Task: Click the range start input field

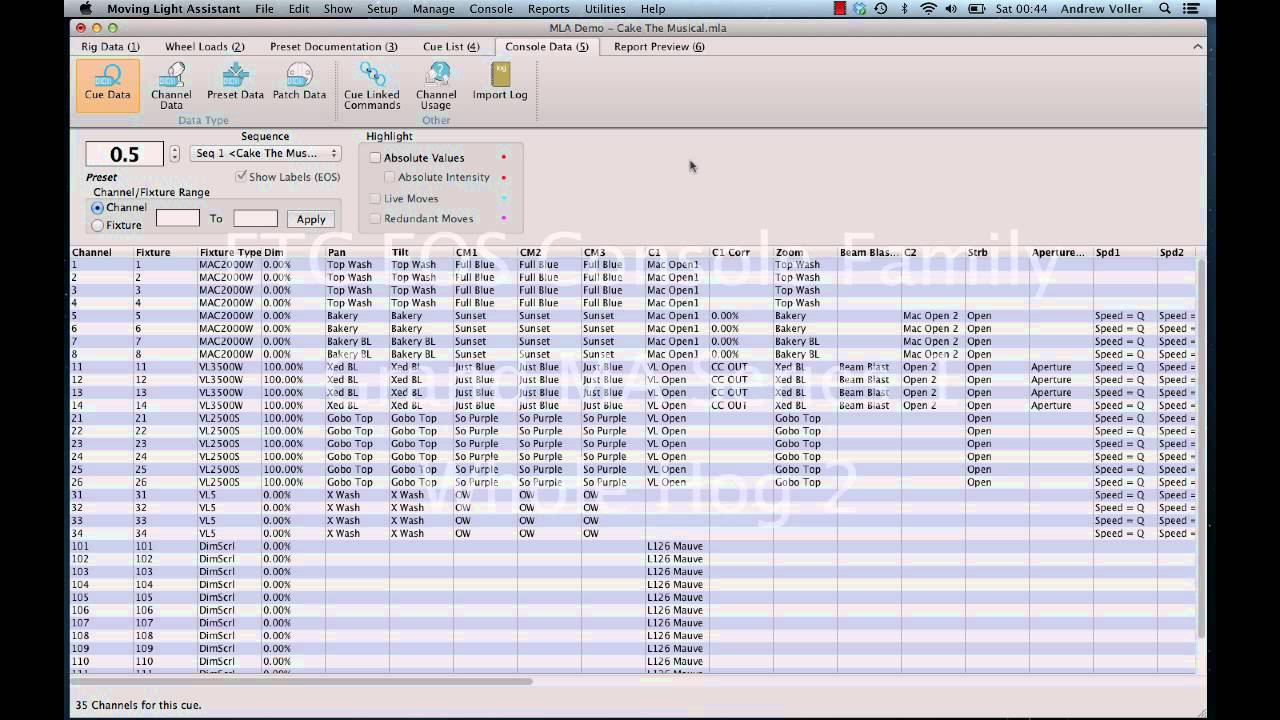Action: [178, 218]
